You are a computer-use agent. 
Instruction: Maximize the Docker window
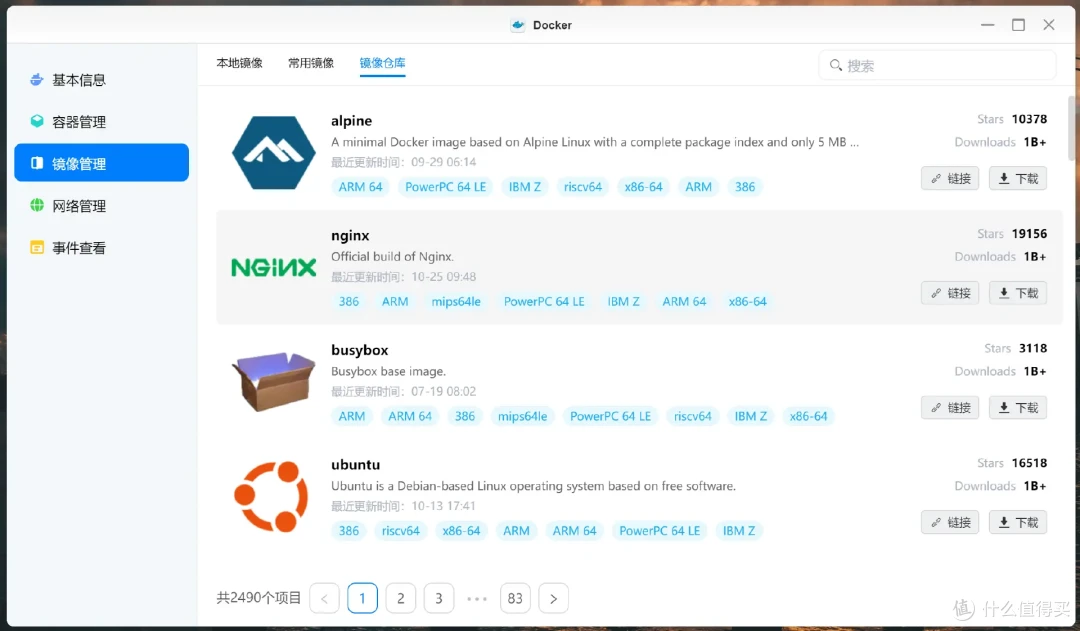pos(1018,25)
